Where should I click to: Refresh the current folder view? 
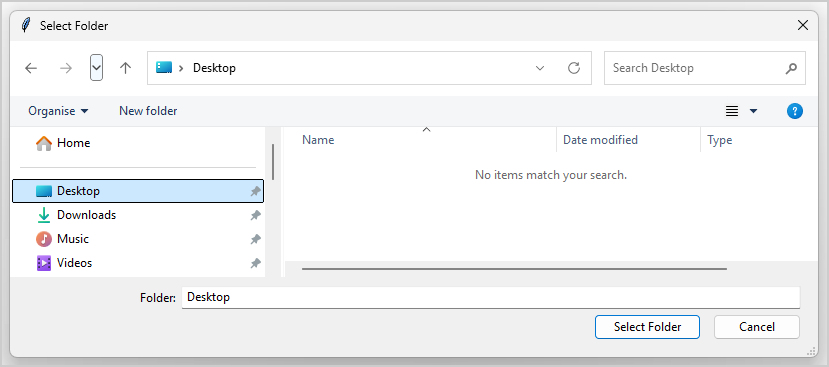coord(574,68)
